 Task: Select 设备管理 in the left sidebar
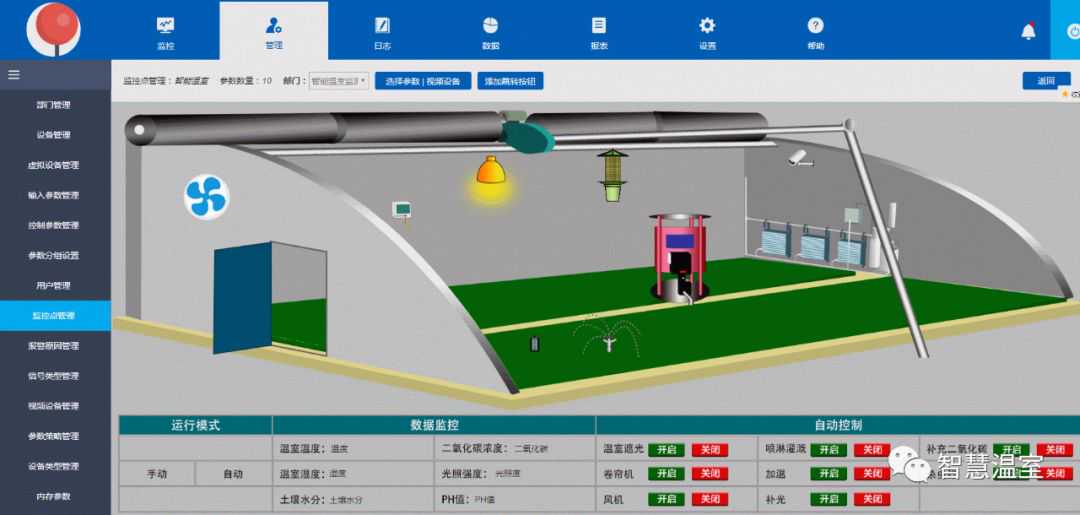54,135
